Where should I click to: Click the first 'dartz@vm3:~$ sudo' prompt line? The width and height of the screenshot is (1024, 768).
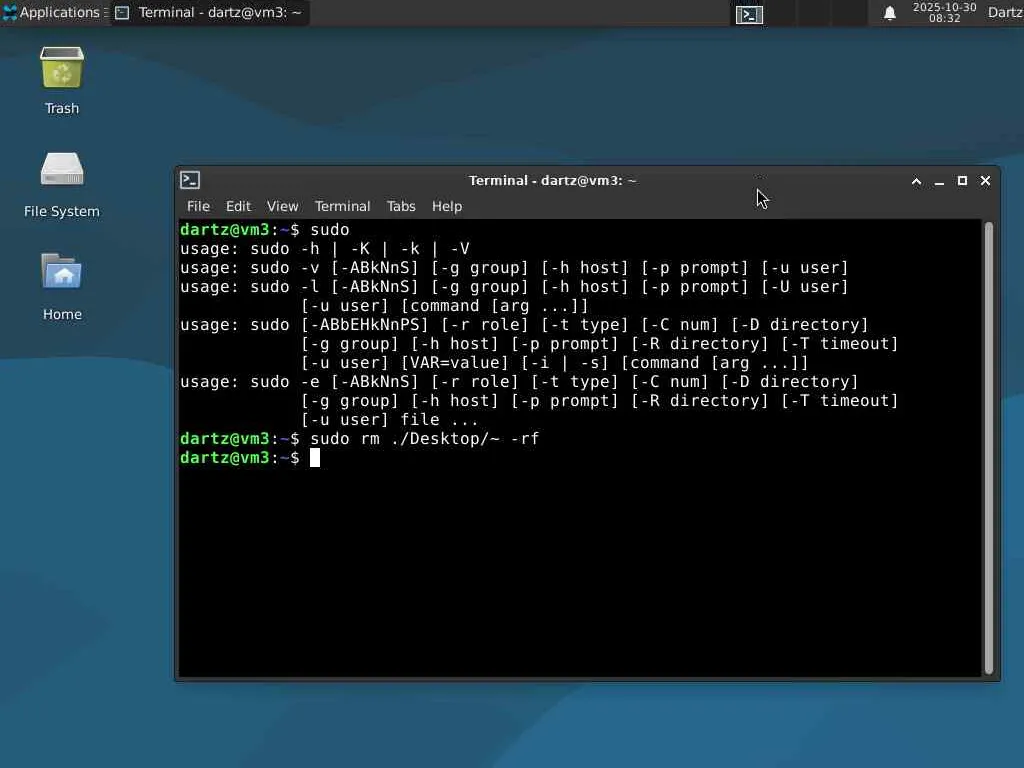(264, 230)
